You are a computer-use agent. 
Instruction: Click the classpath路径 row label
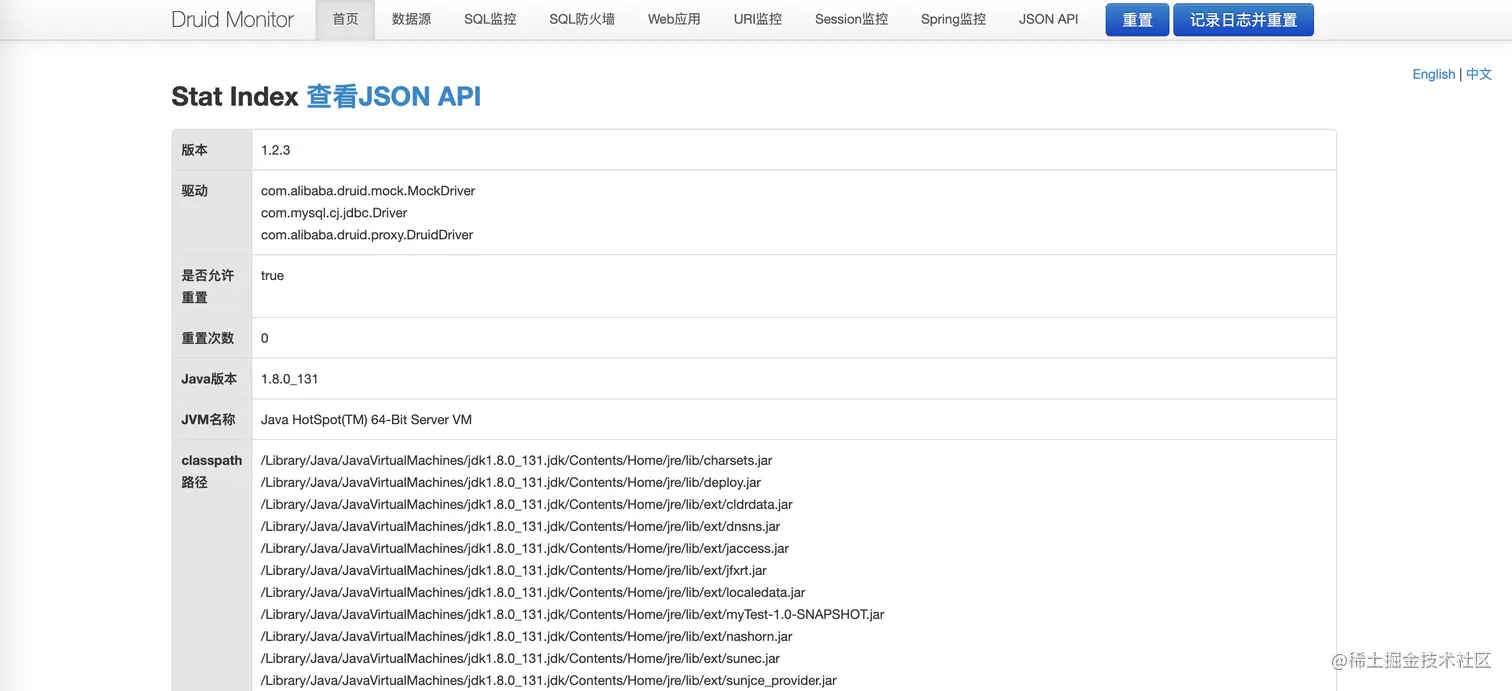point(211,471)
